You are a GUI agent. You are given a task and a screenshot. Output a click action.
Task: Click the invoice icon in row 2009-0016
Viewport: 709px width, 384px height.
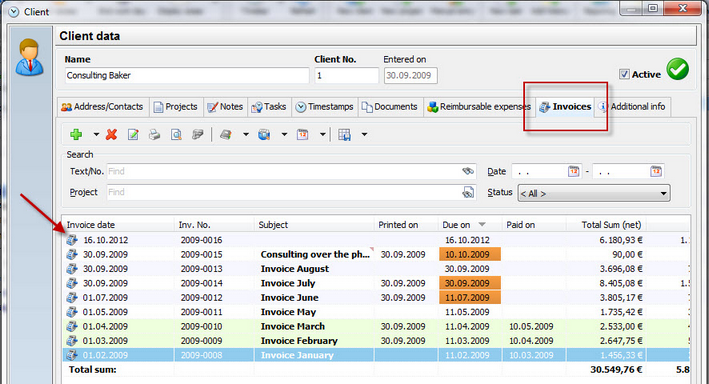[72, 240]
